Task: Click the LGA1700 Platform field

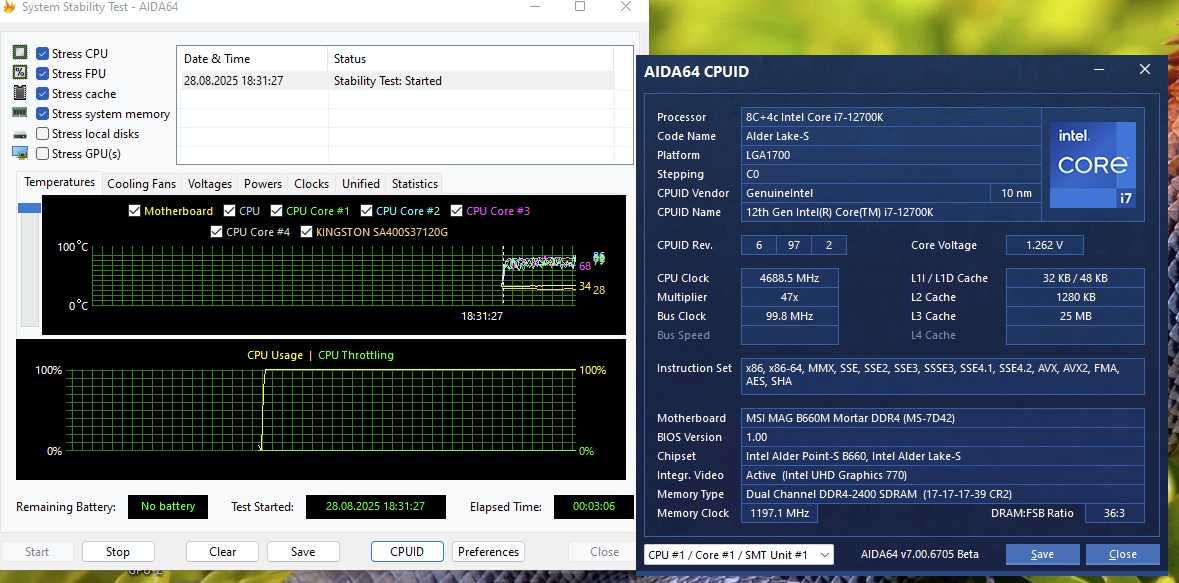Action: pyautogui.click(x=890, y=155)
